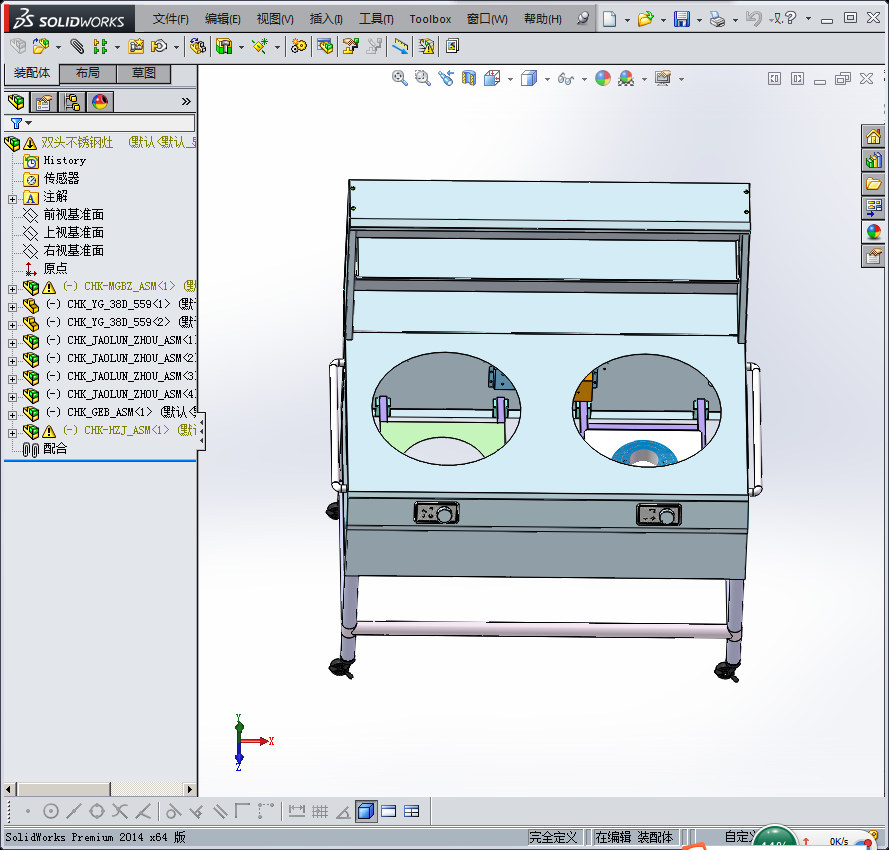Select the sketch Circle tool
This screenshot has height=850, width=889.
pyautogui.click(x=51, y=811)
